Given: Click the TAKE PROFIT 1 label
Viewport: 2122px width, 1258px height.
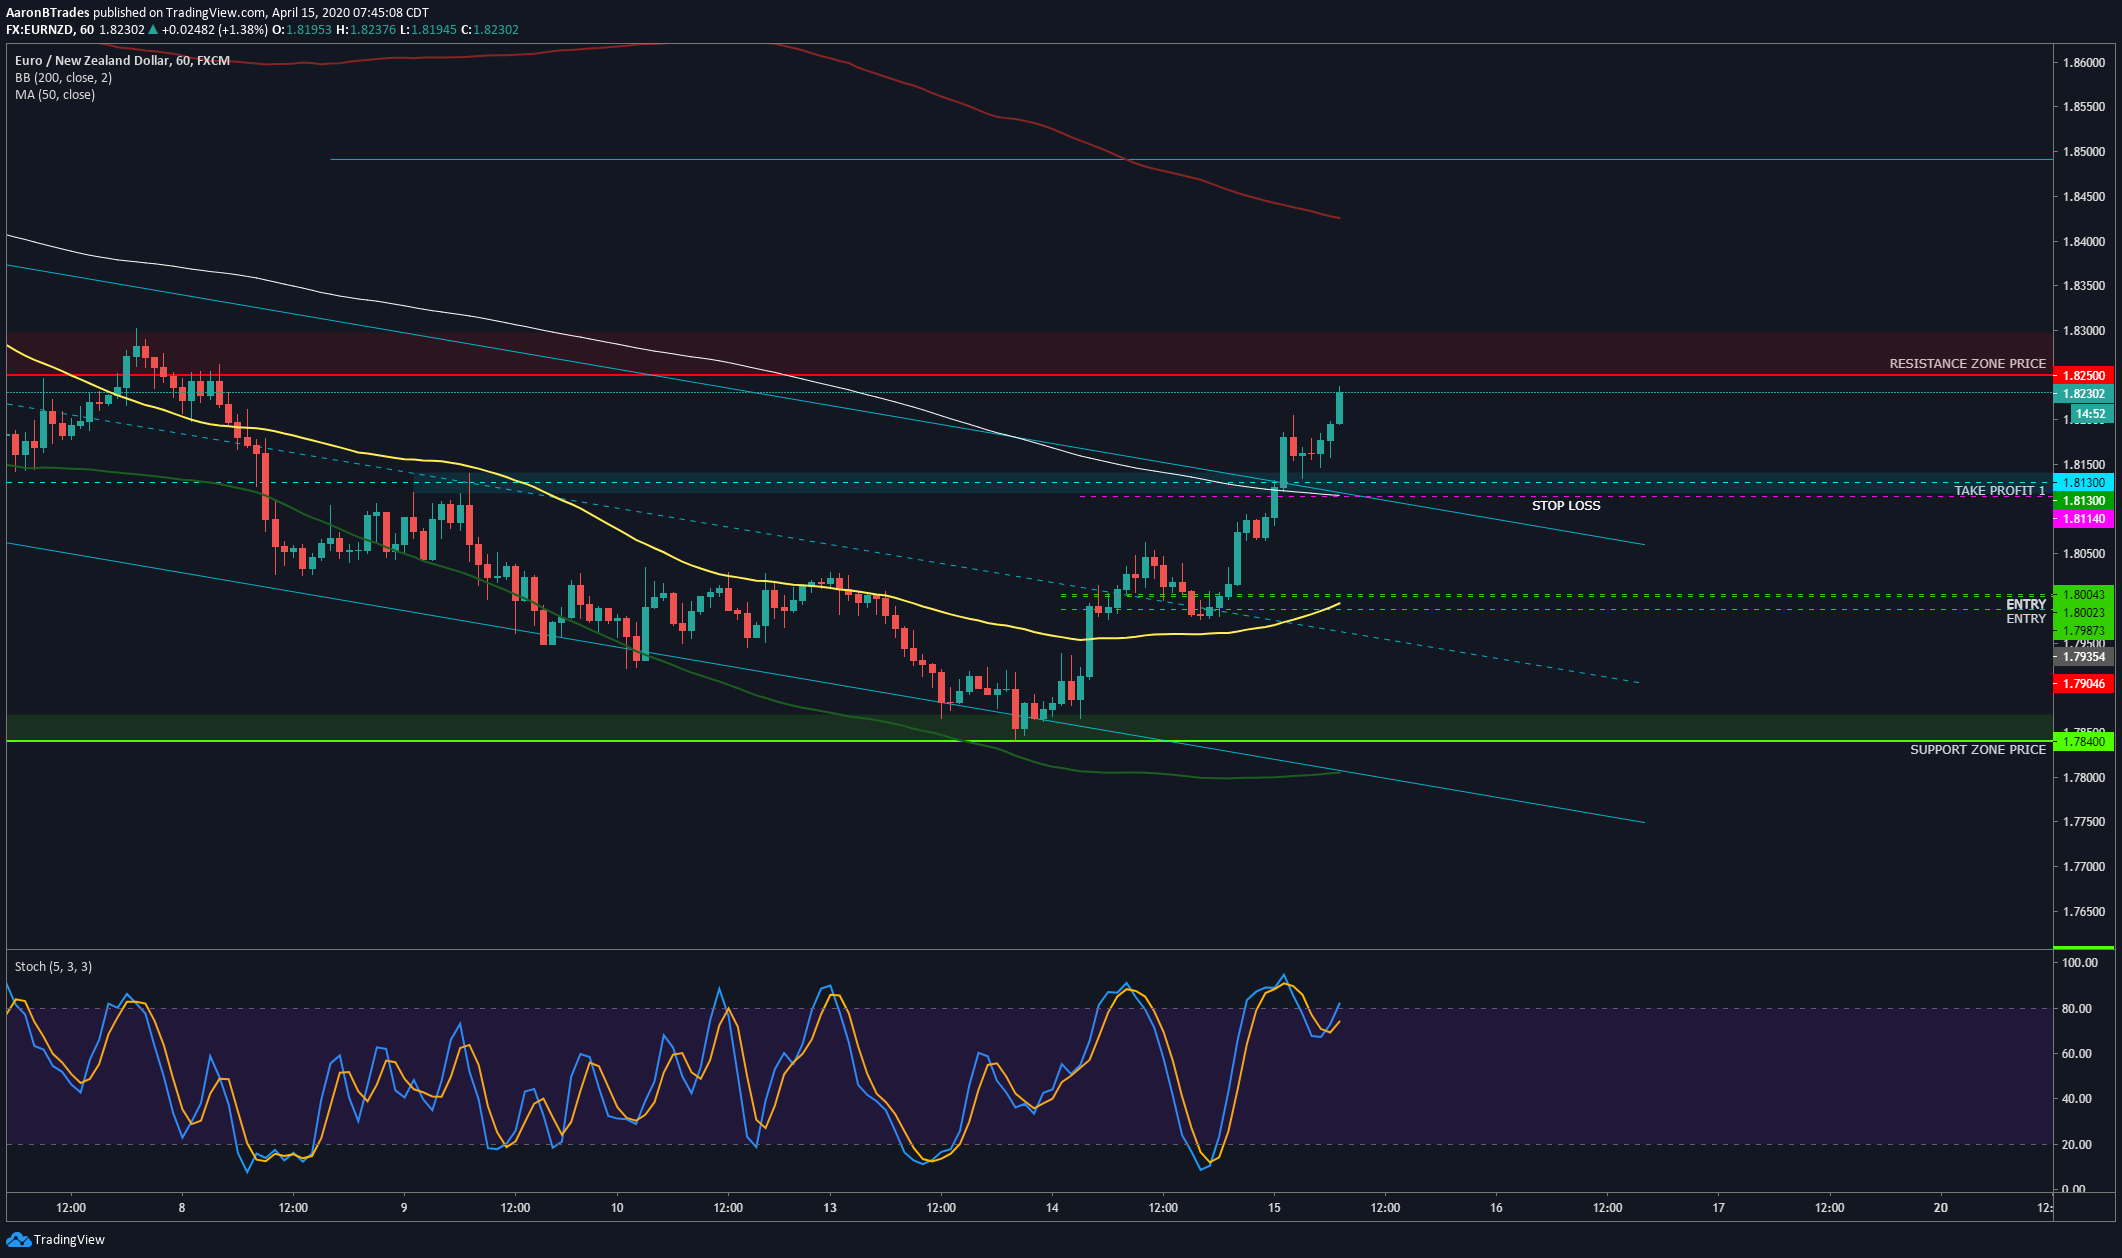Looking at the screenshot, I should pos(2000,491).
